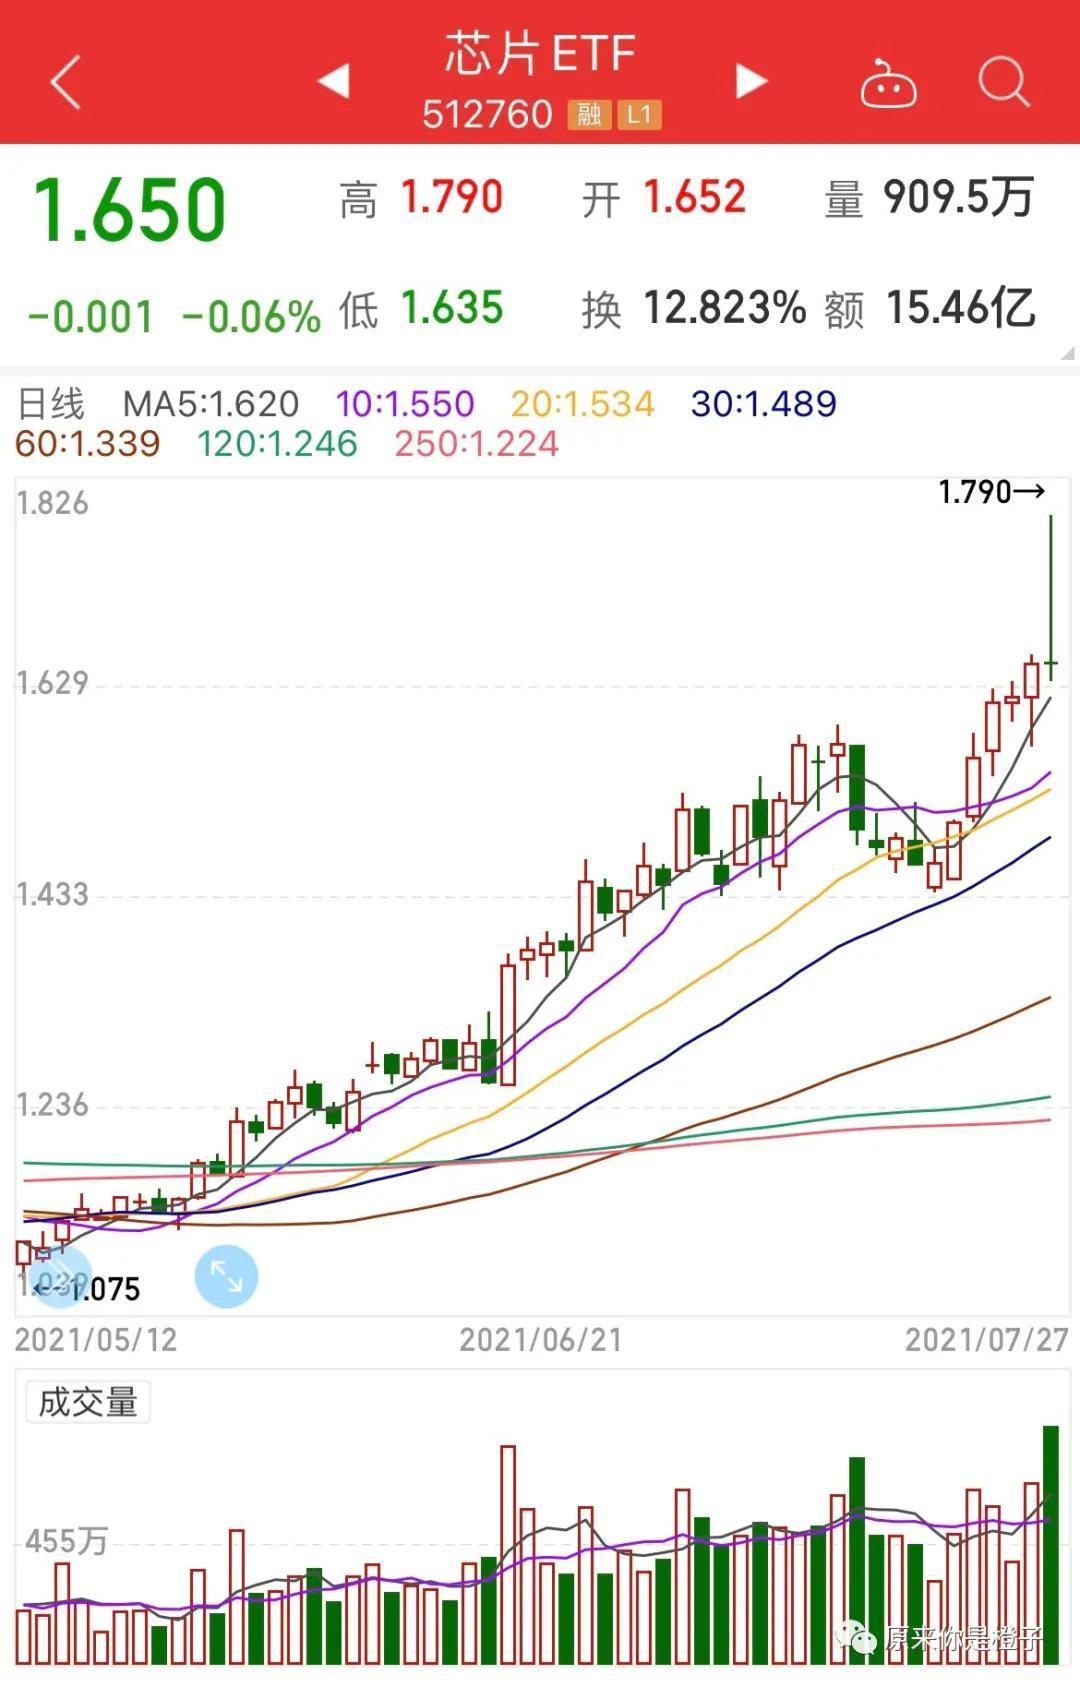The height and width of the screenshot is (1687, 1080).
Task: Tap turnover amount 15.46亿
Action: tap(960, 308)
